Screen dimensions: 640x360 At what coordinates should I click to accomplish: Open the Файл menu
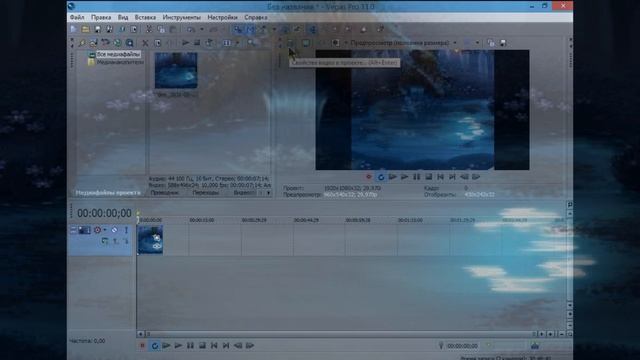(77, 18)
